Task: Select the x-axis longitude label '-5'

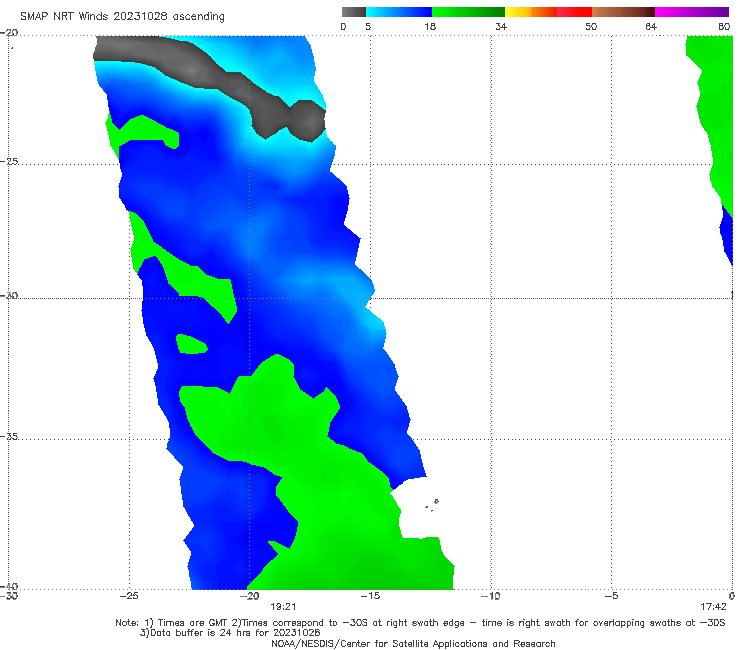Action: pyautogui.click(x=612, y=596)
